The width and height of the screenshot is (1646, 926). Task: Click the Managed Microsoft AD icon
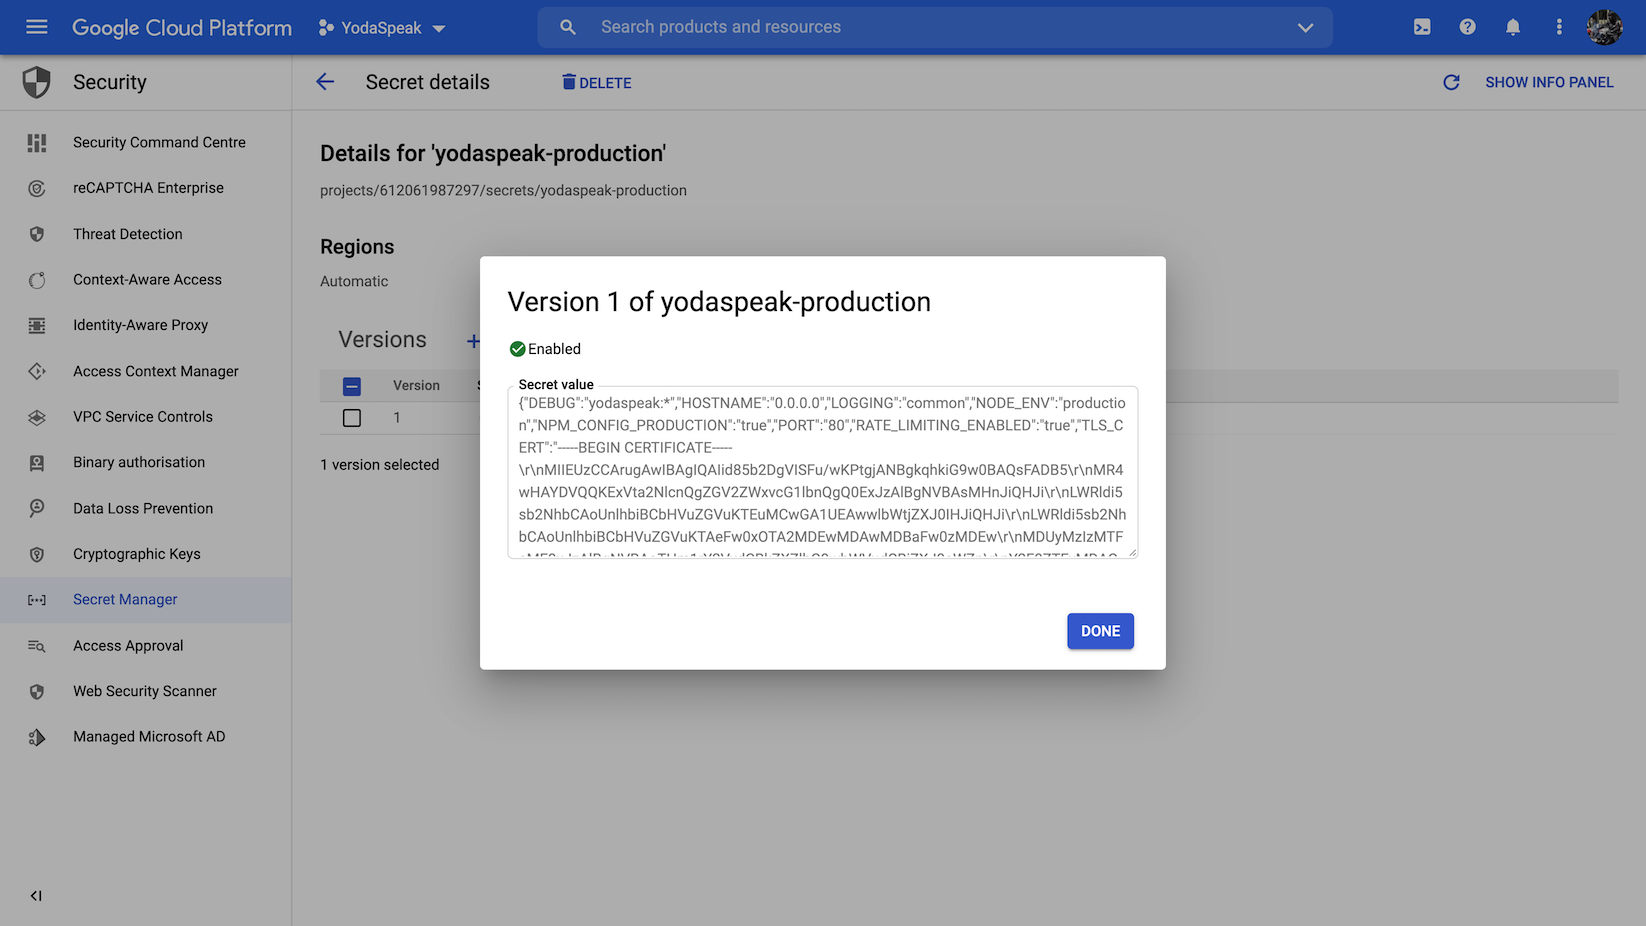pos(37,737)
